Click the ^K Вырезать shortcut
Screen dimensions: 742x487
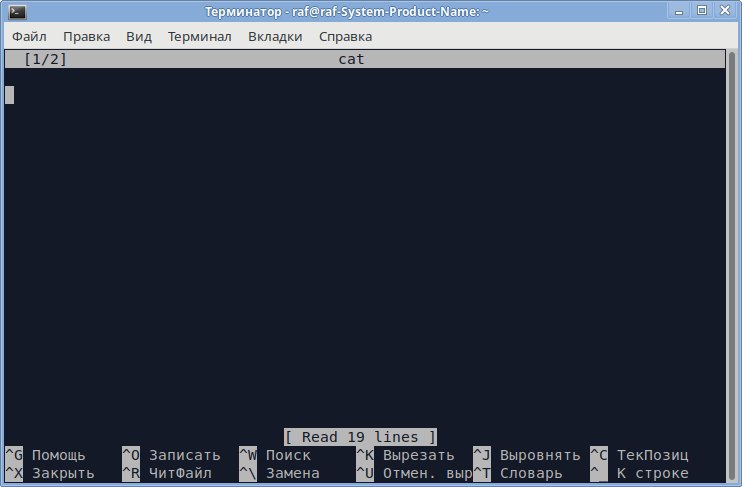pyautogui.click(x=405, y=455)
